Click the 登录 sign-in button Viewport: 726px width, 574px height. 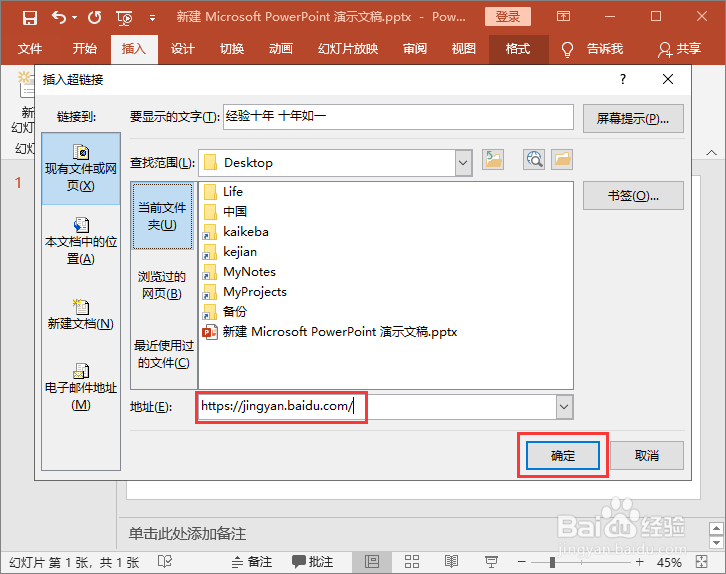pos(507,17)
